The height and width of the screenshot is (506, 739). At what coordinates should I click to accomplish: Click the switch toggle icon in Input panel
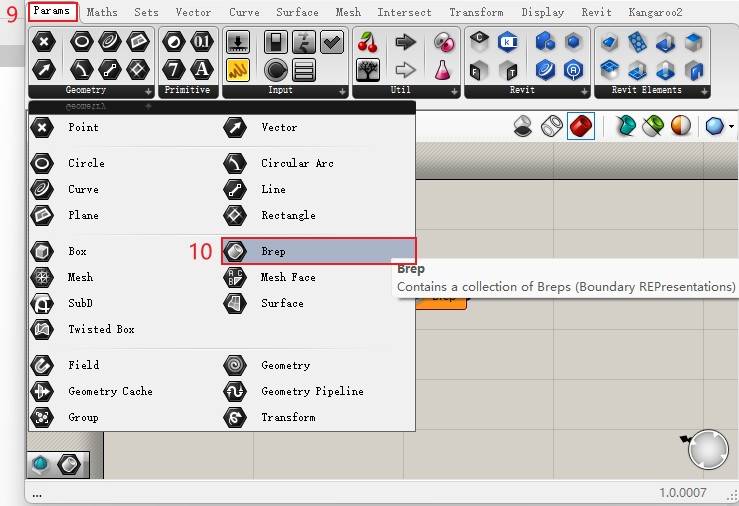276,42
